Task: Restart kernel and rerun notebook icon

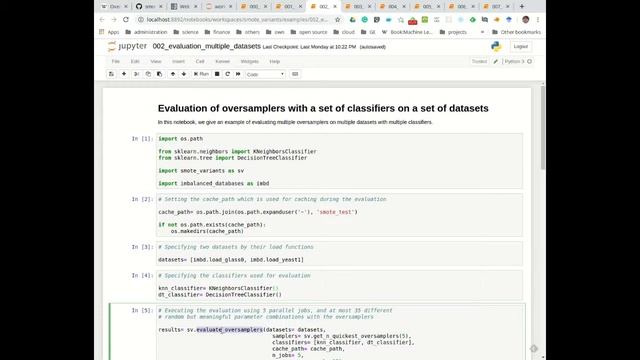Action: (238, 74)
